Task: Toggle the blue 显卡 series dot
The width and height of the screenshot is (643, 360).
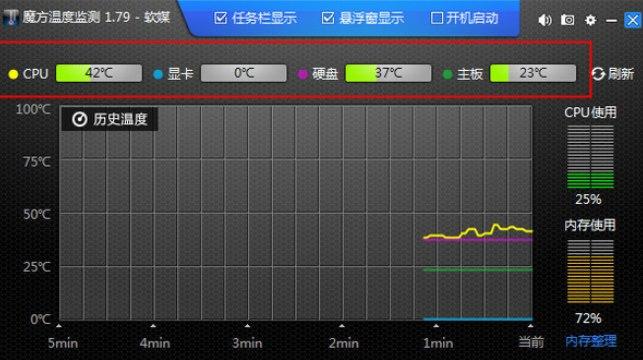Action: 158,74
